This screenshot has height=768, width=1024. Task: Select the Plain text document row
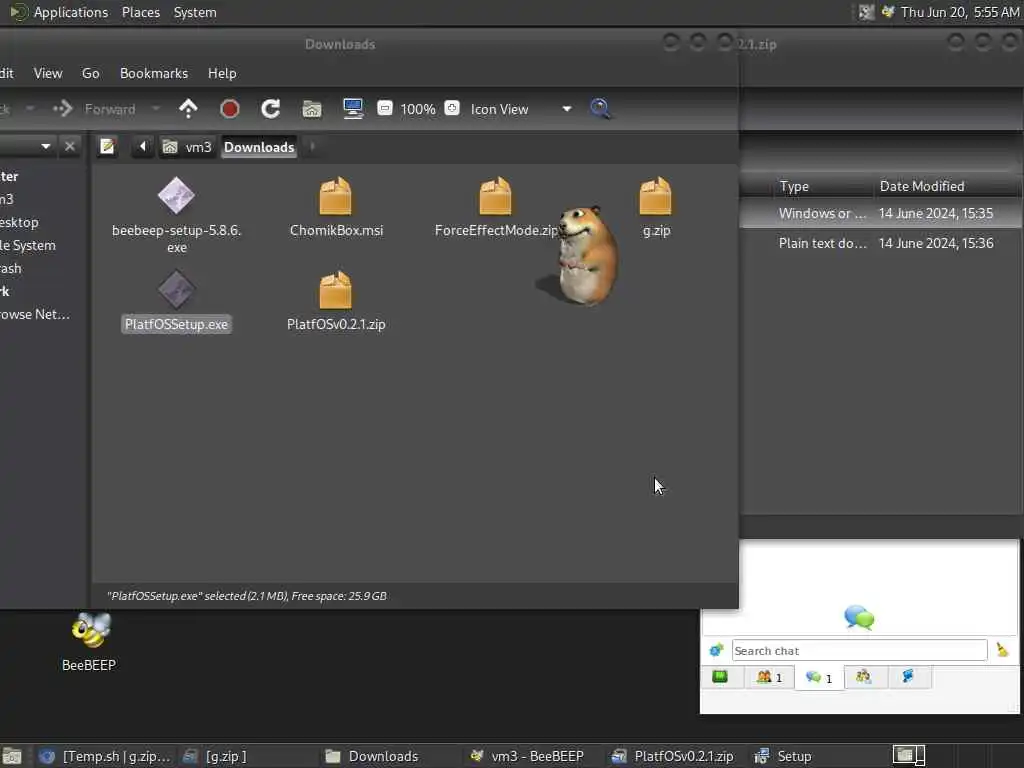(x=882, y=243)
